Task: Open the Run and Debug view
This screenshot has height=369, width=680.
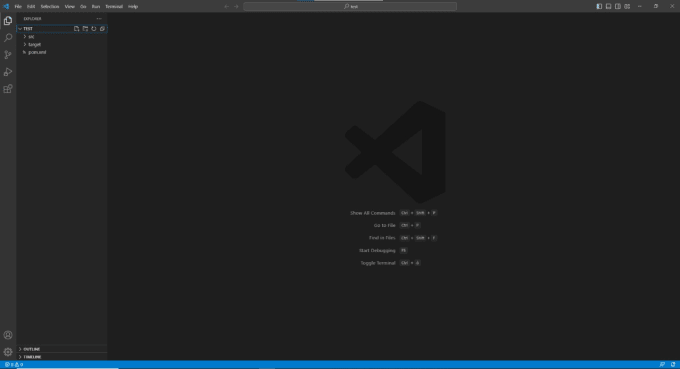Action: point(8,72)
